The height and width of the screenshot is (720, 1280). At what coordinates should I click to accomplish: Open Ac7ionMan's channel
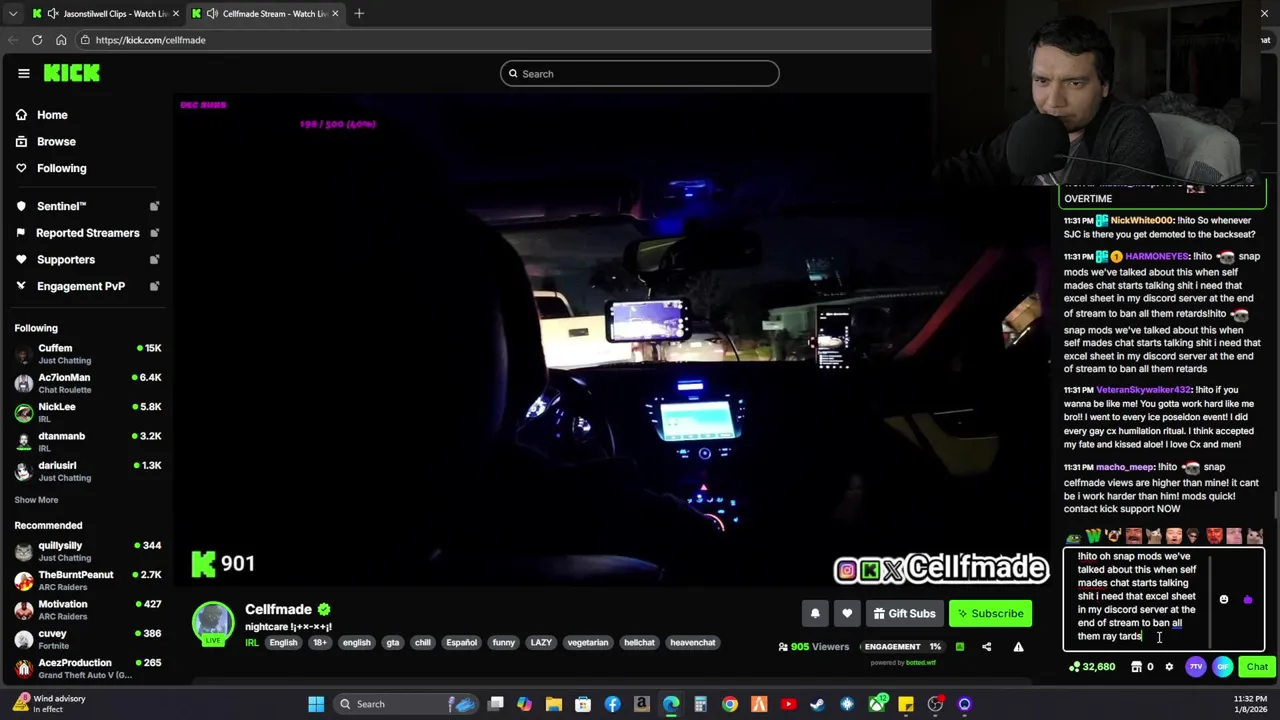[88, 383]
